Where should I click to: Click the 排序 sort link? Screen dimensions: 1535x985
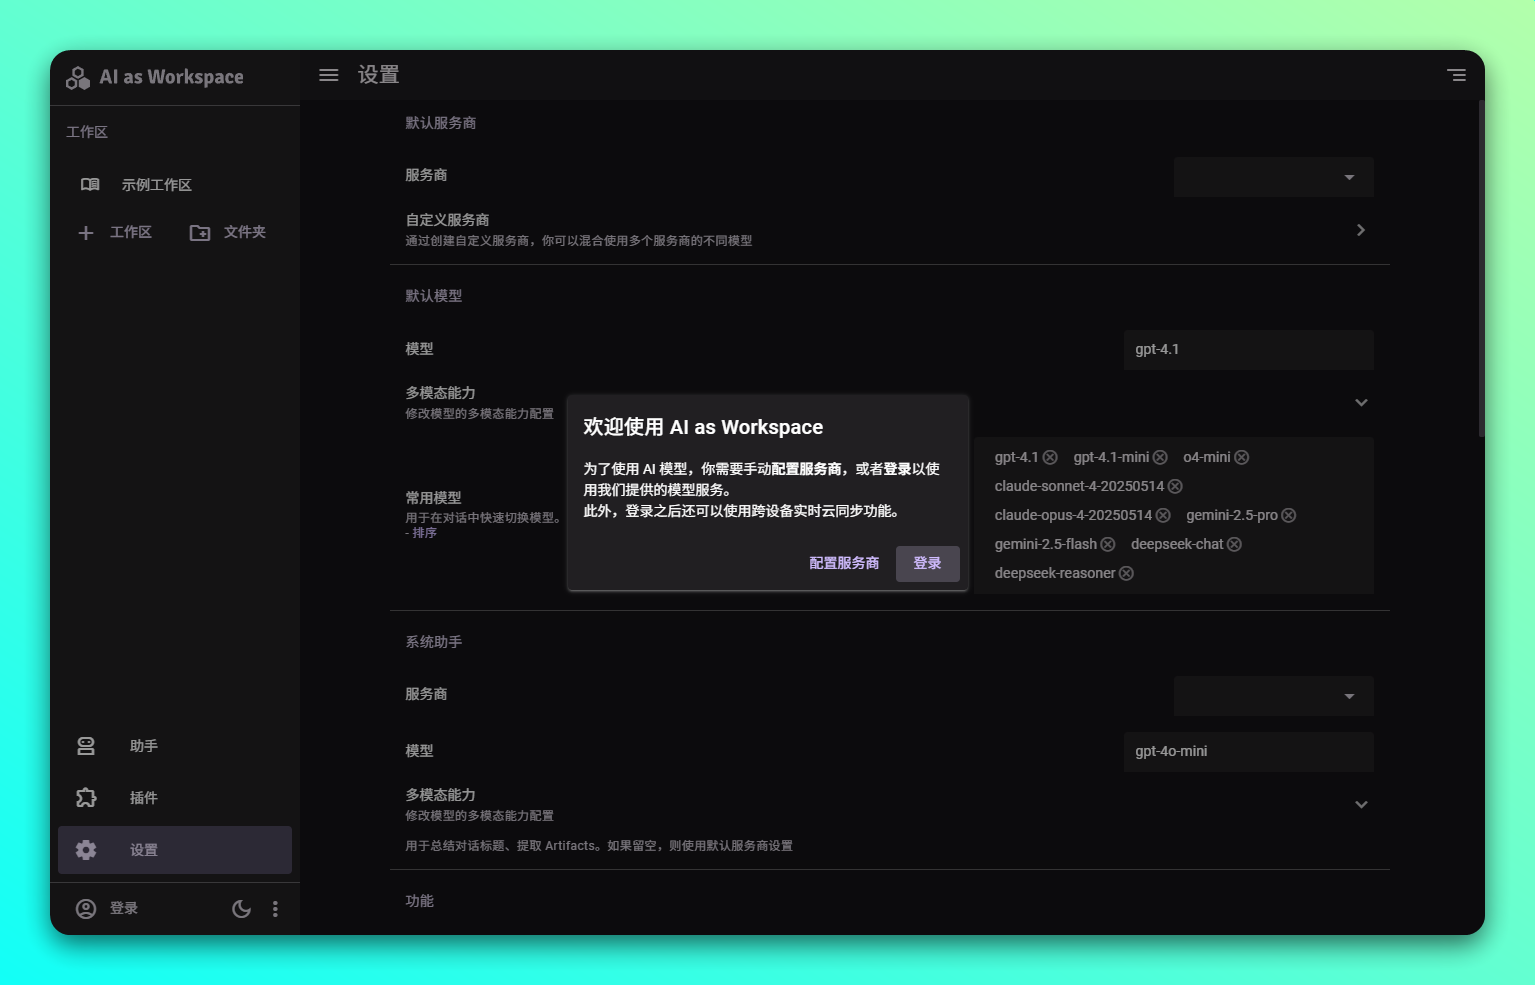pyautogui.click(x=425, y=533)
